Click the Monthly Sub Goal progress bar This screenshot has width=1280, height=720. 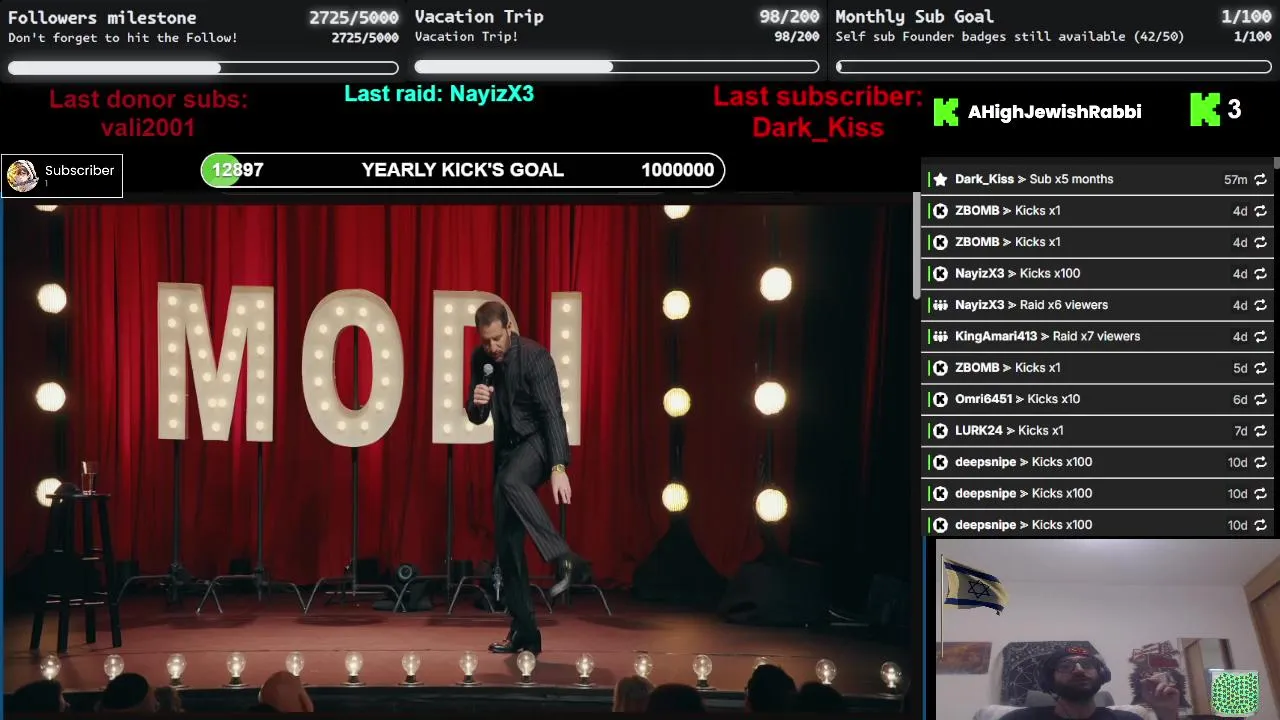click(1054, 67)
